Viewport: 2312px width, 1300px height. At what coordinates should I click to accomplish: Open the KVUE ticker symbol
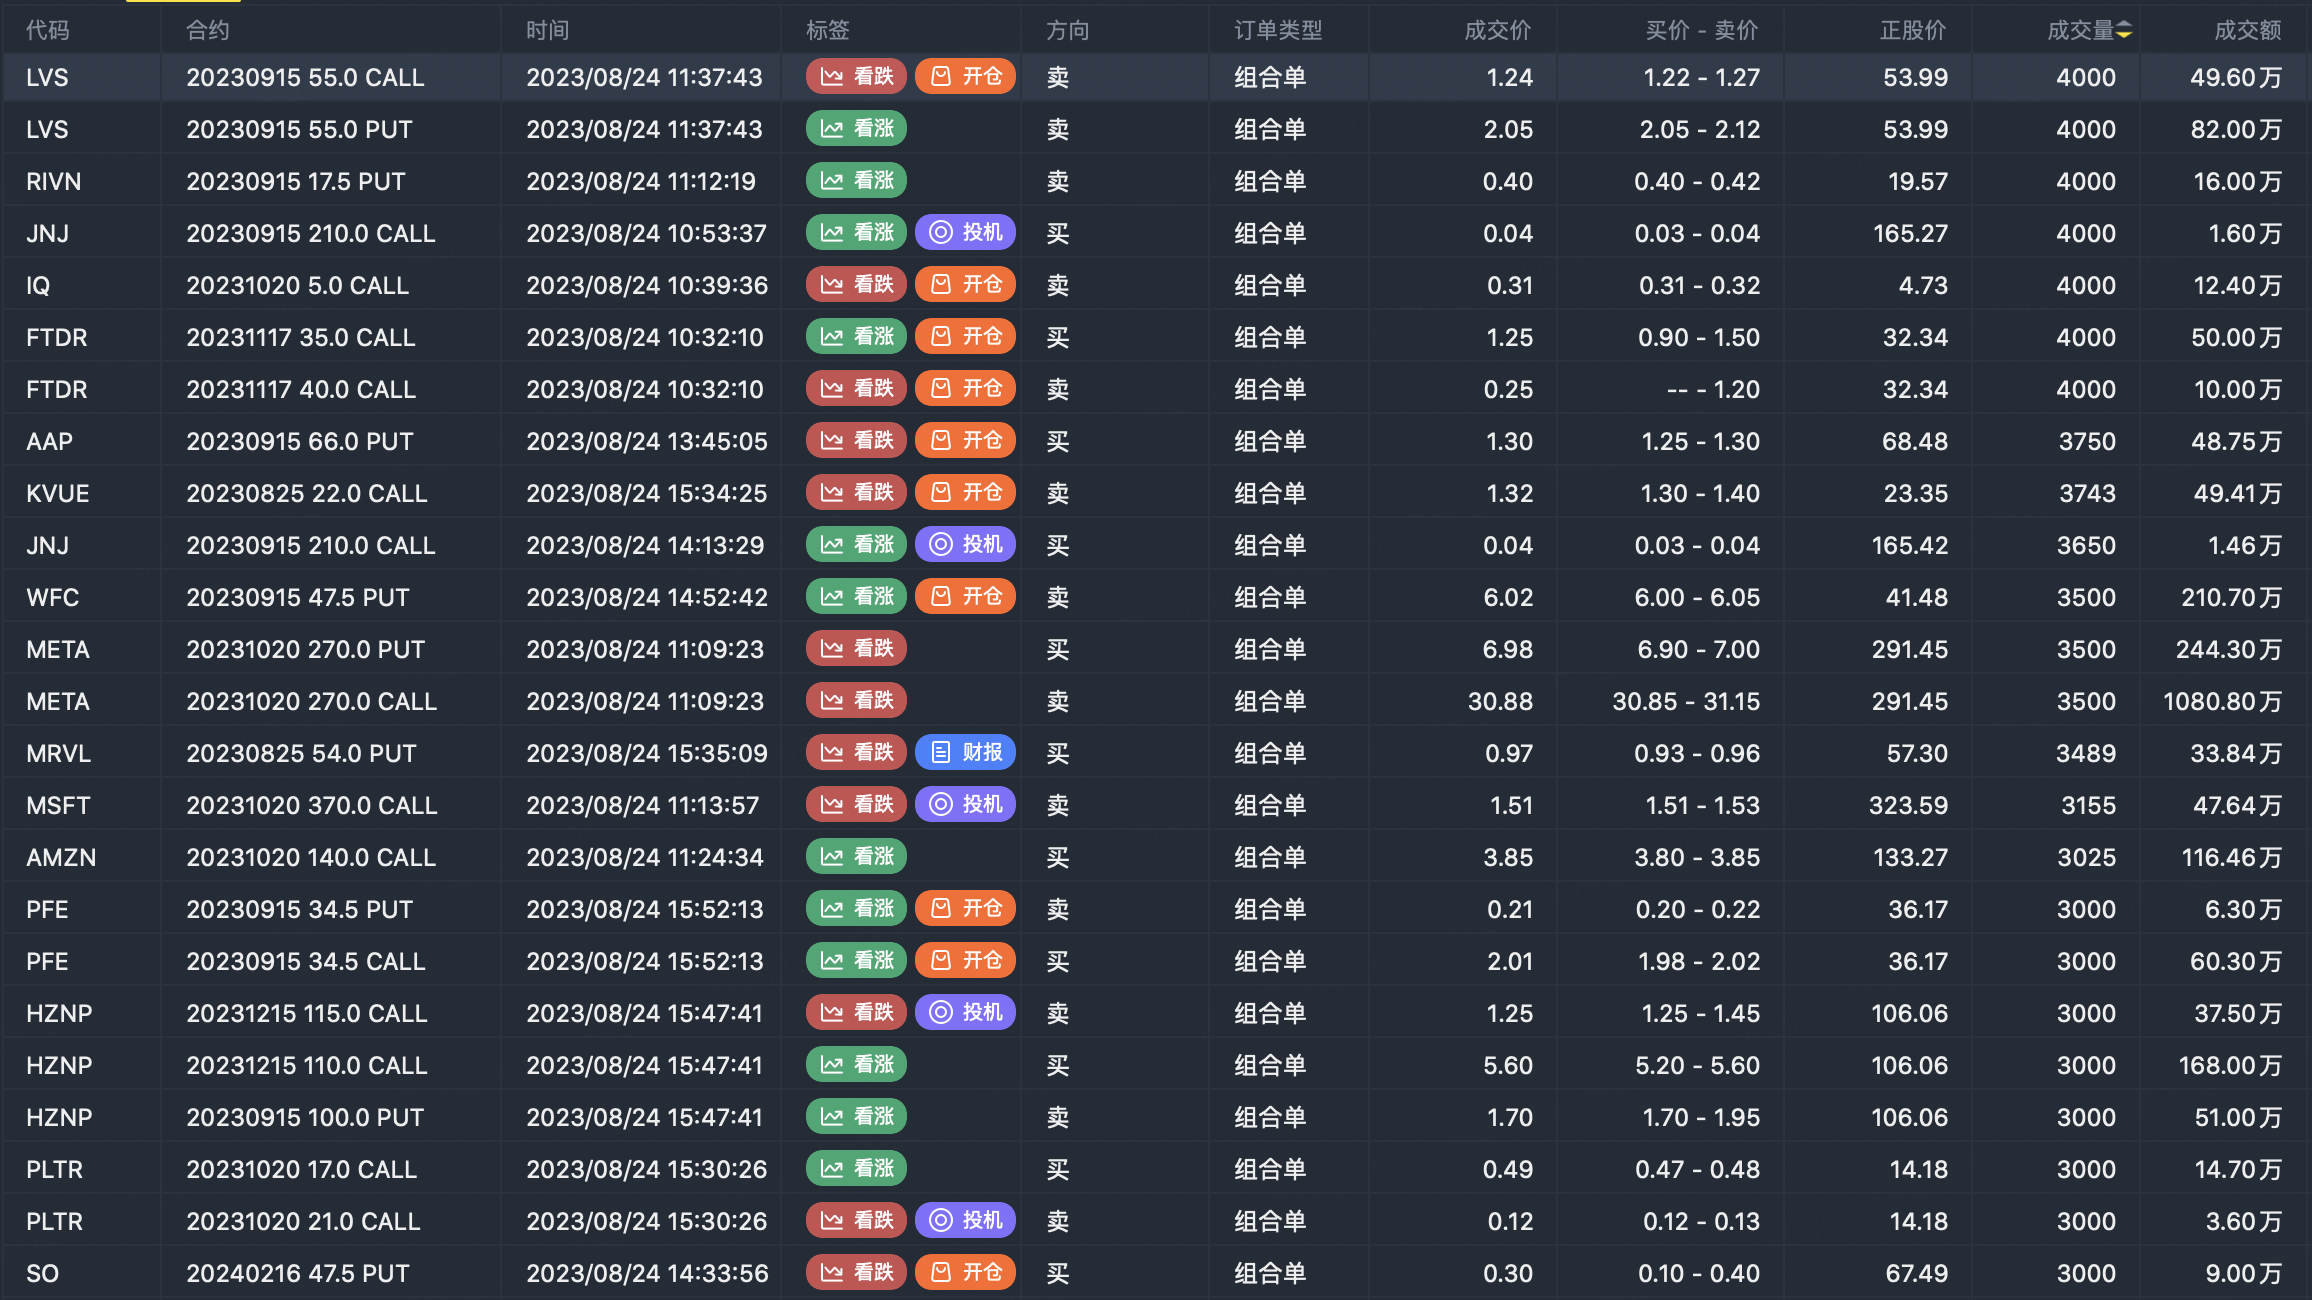[58, 494]
